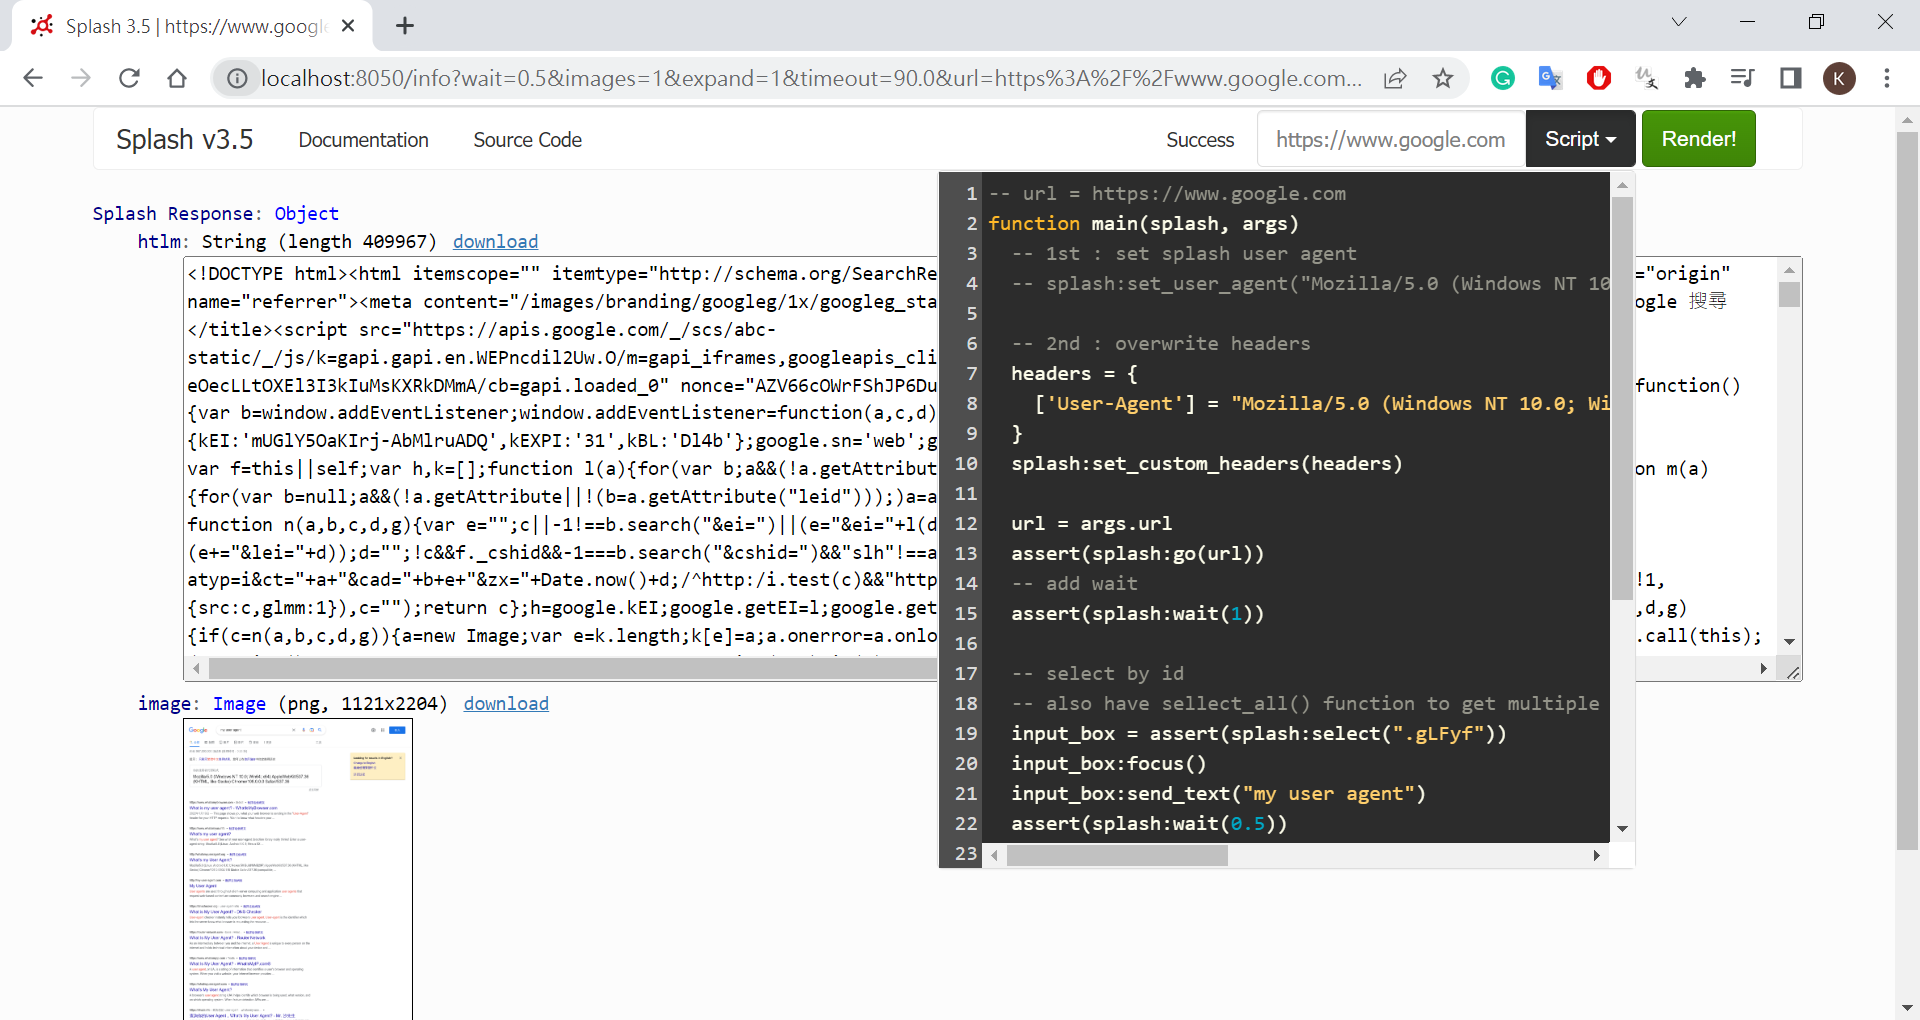Image resolution: width=1920 pixels, height=1020 pixels.
Task: Open the Extensions puzzle menu
Action: click(x=1694, y=78)
